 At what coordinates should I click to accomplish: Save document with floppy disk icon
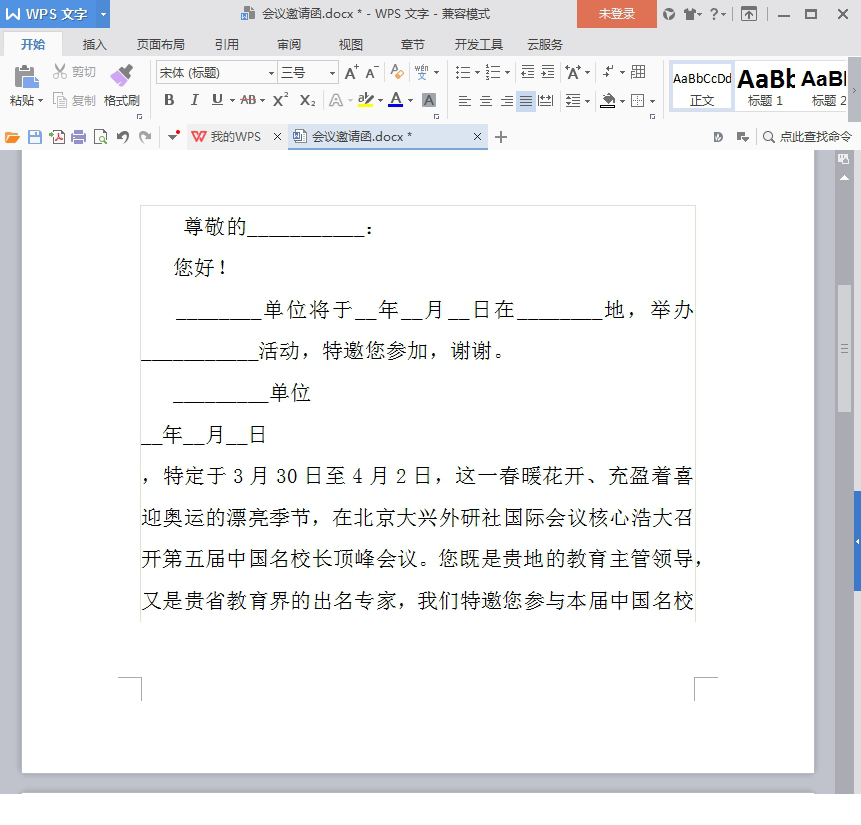35,137
